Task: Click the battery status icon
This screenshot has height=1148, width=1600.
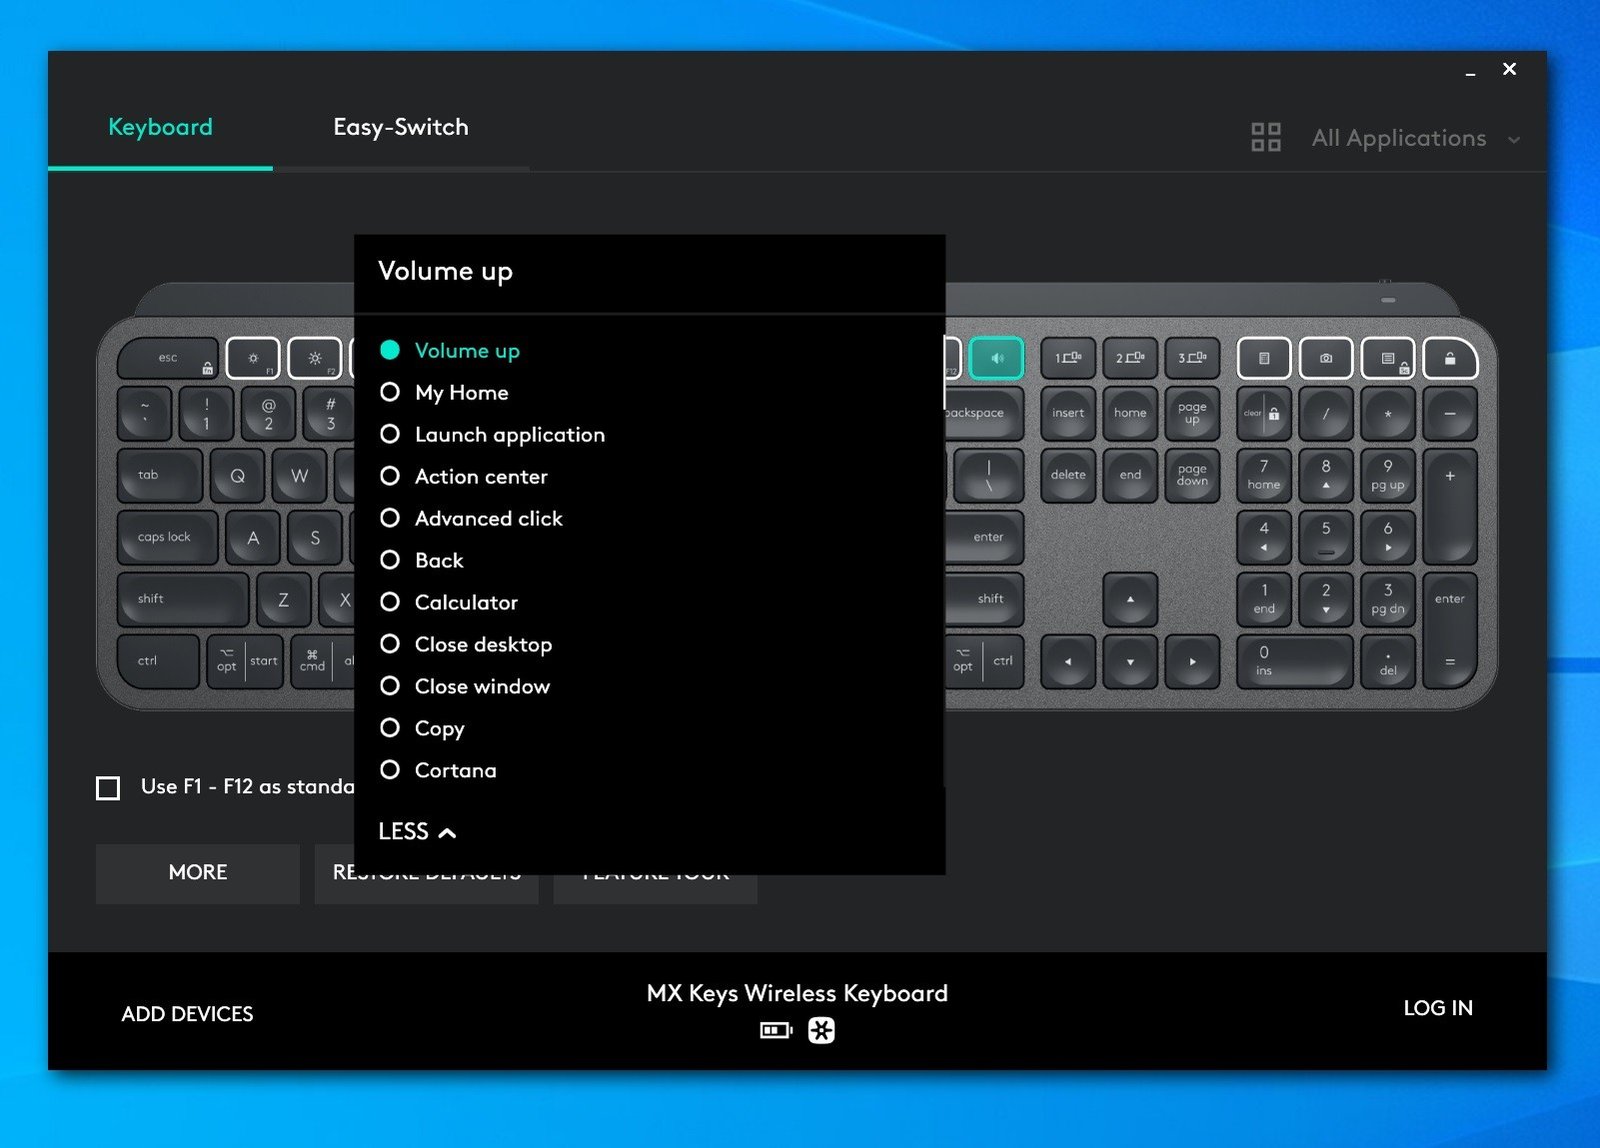Action: click(776, 1030)
